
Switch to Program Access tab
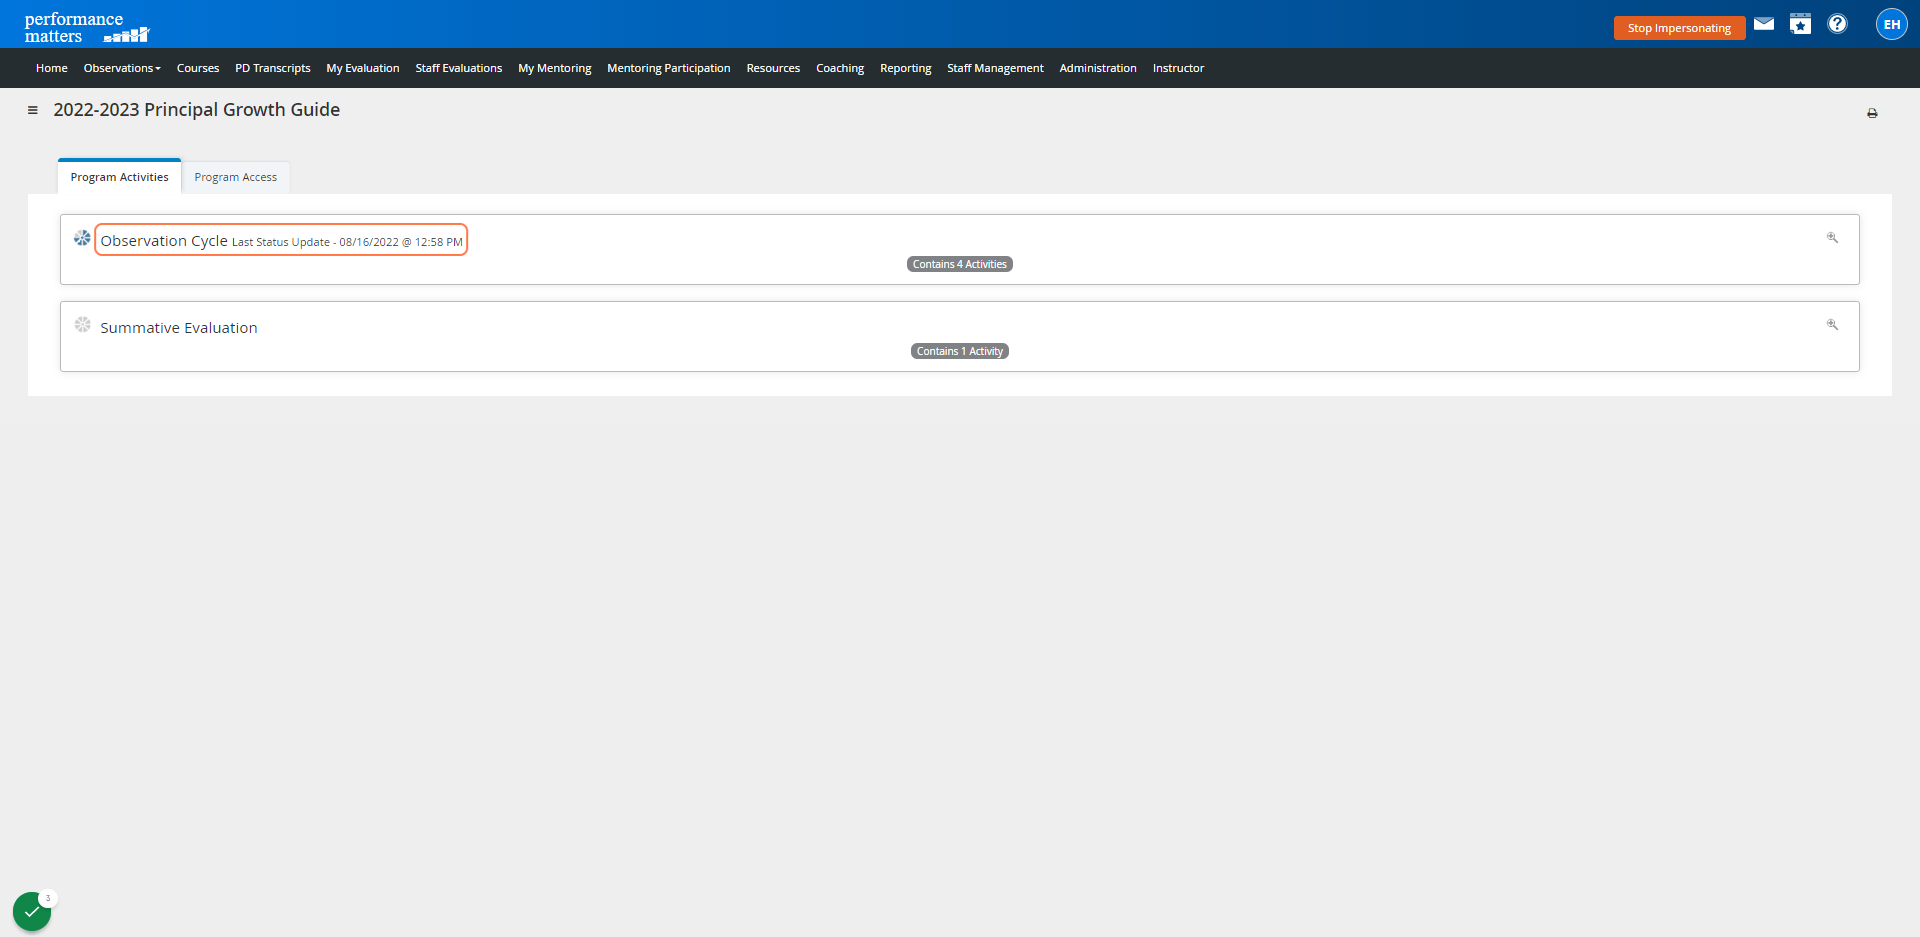pos(236,177)
